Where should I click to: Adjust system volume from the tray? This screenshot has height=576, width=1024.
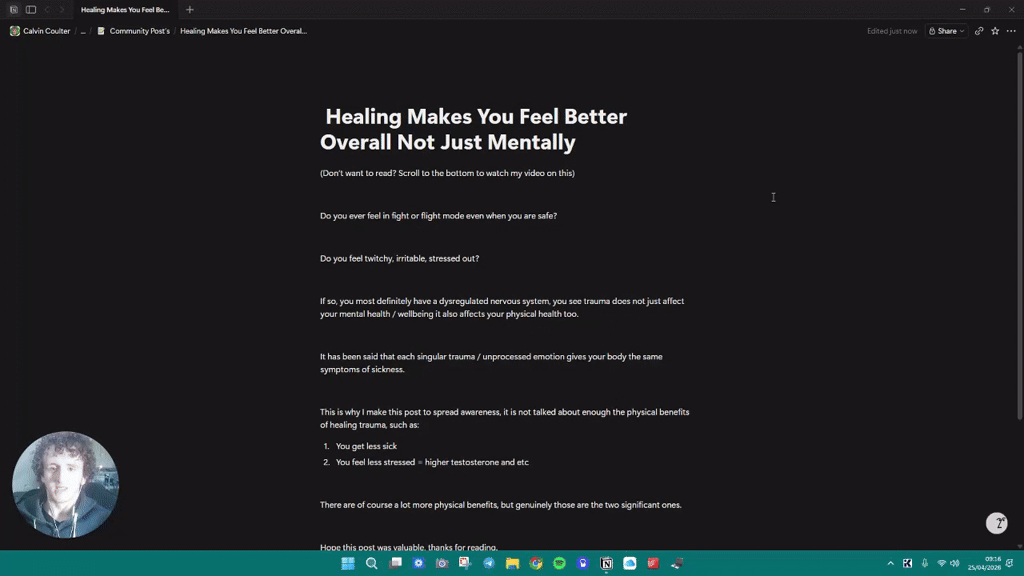pos(955,564)
